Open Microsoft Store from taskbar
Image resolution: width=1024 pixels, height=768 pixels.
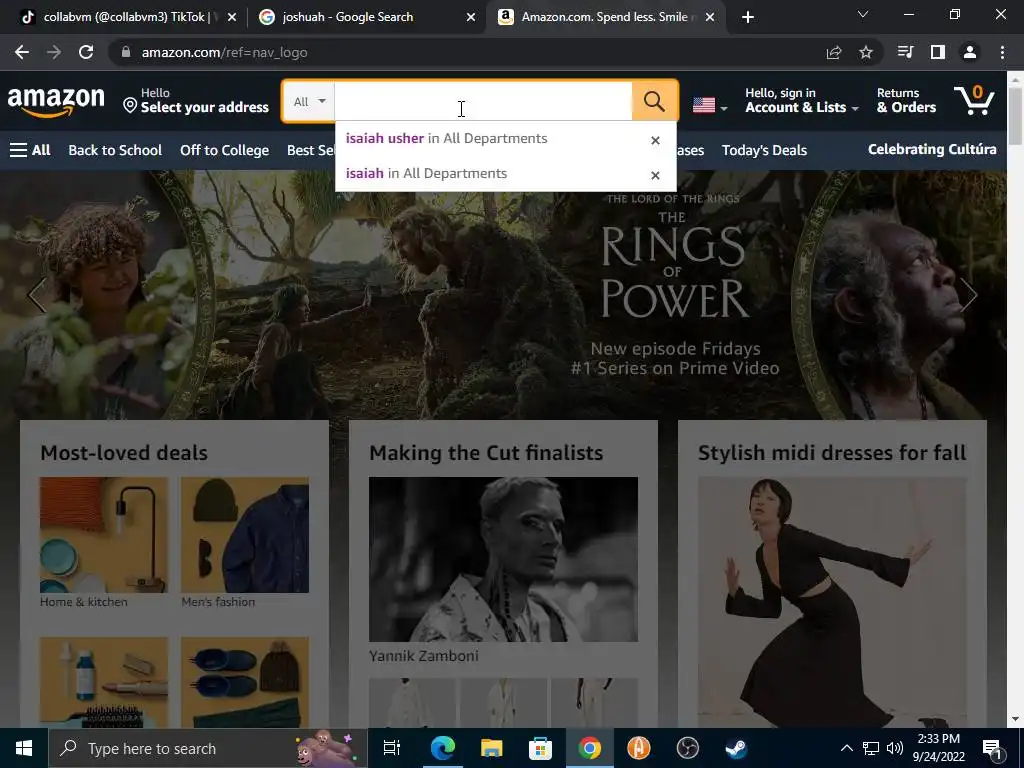coord(540,748)
